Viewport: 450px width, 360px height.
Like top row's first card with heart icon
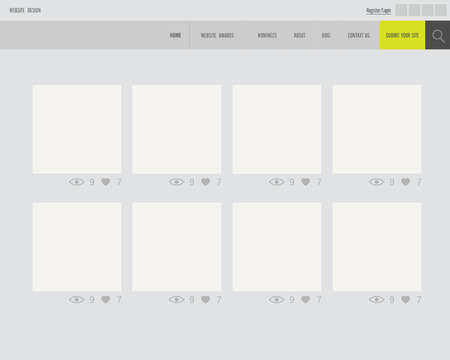point(106,182)
